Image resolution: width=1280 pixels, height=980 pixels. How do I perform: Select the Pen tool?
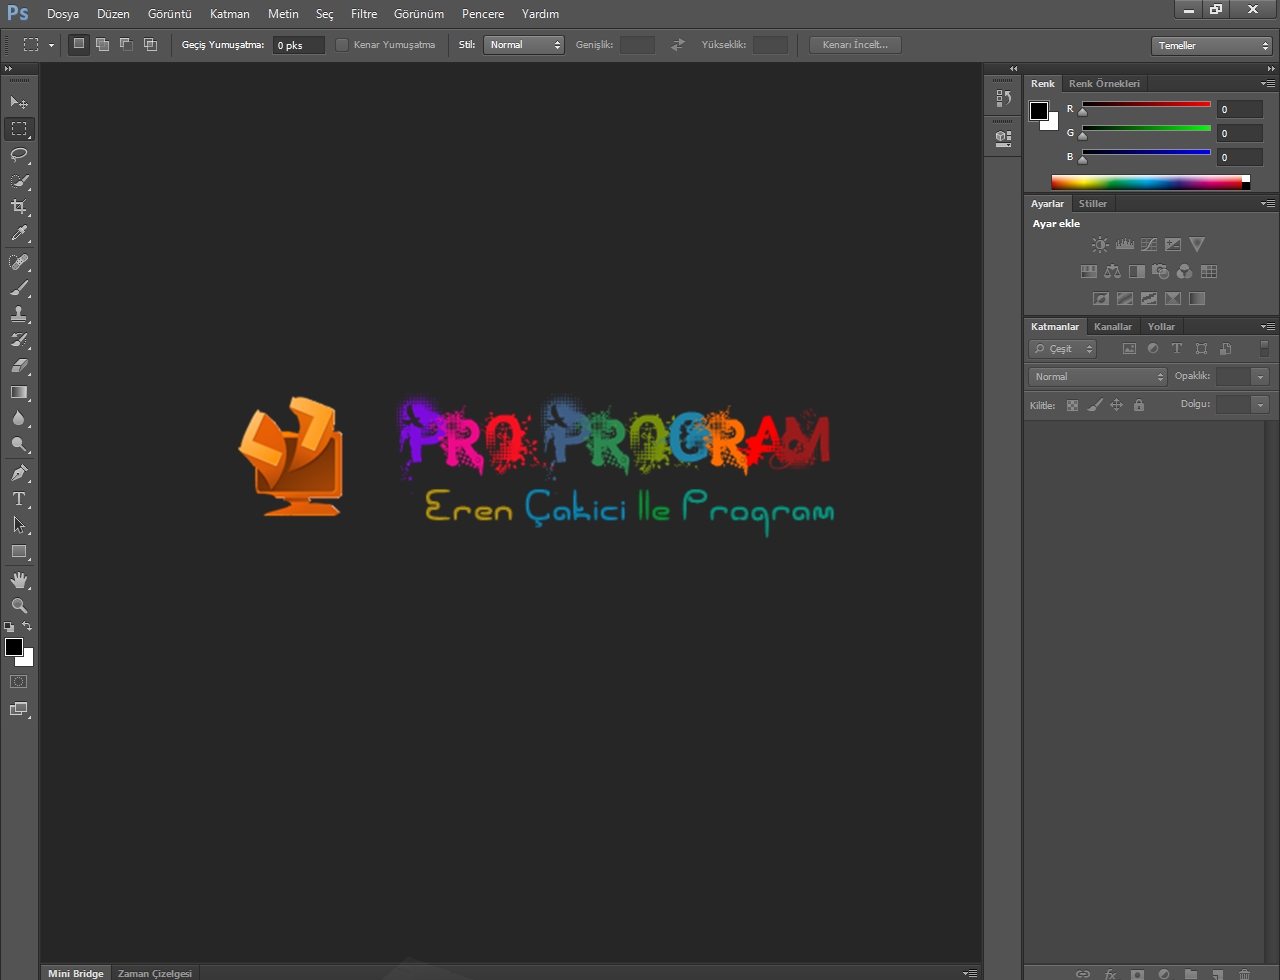(19, 473)
